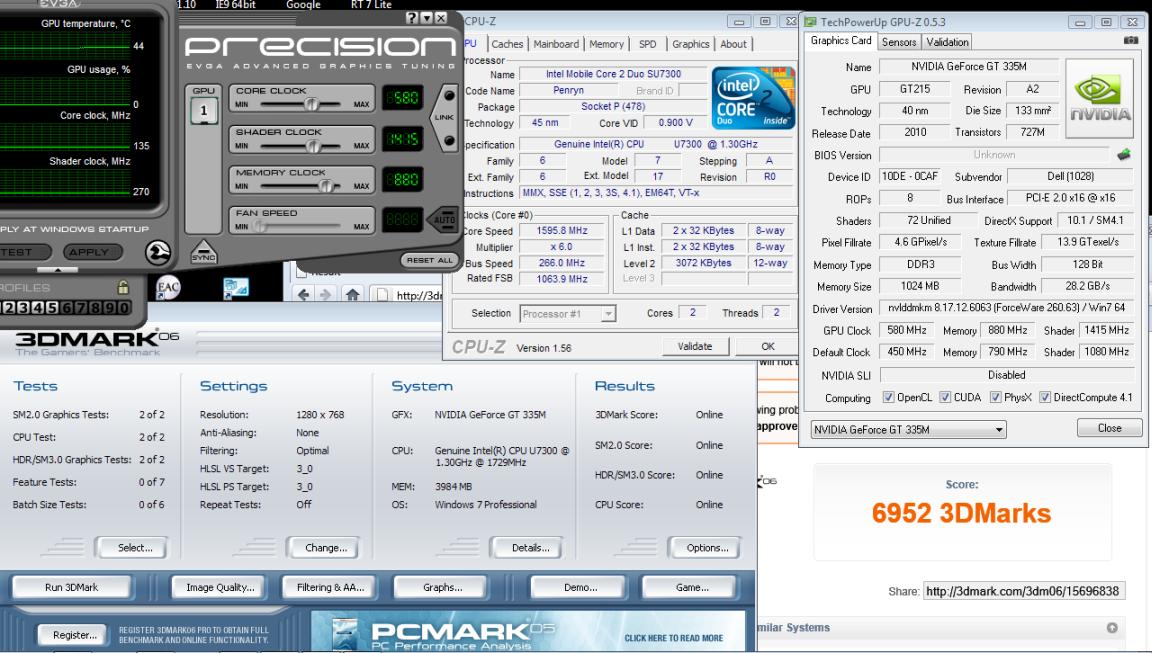Open the Mainboard tab in CPU-Z
This screenshot has width=1152, height=653.
pyautogui.click(x=556, y=44)
